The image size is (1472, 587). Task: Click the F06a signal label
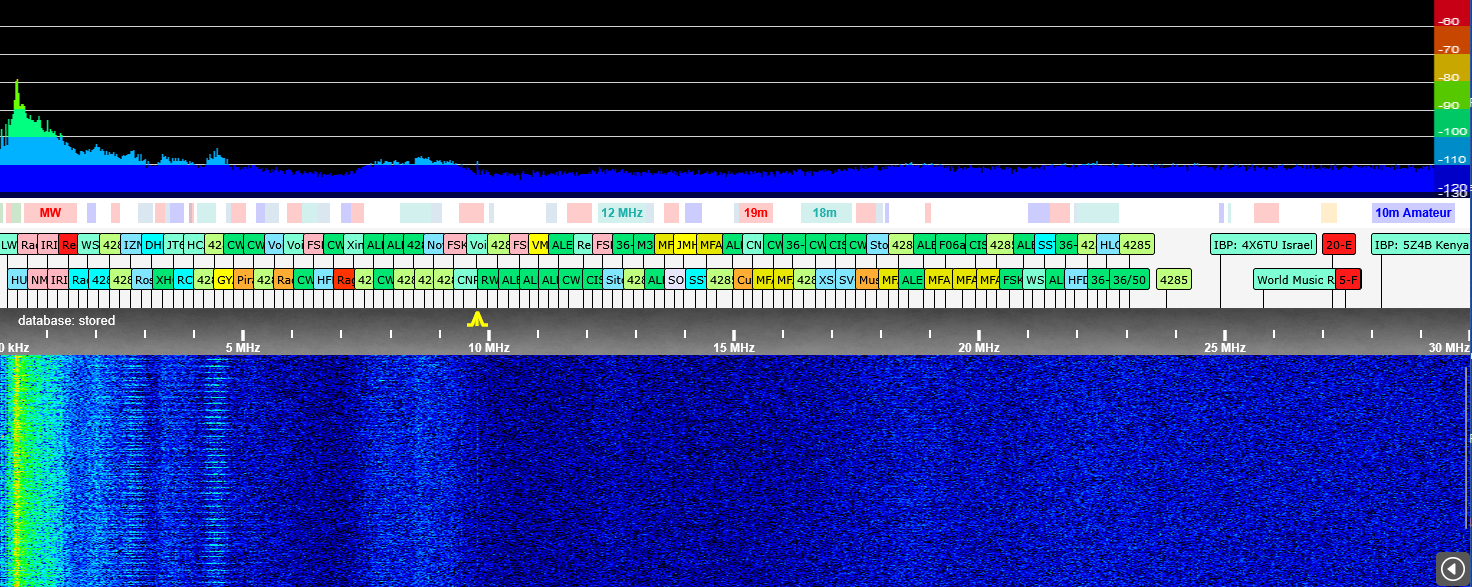951,245
